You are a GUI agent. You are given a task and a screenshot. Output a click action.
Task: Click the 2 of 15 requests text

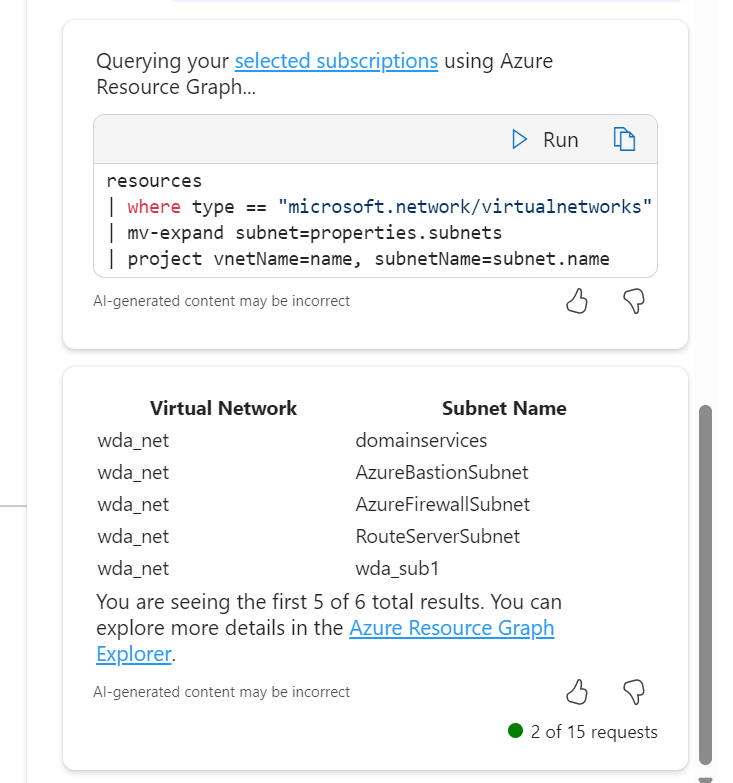pos(594,732)
